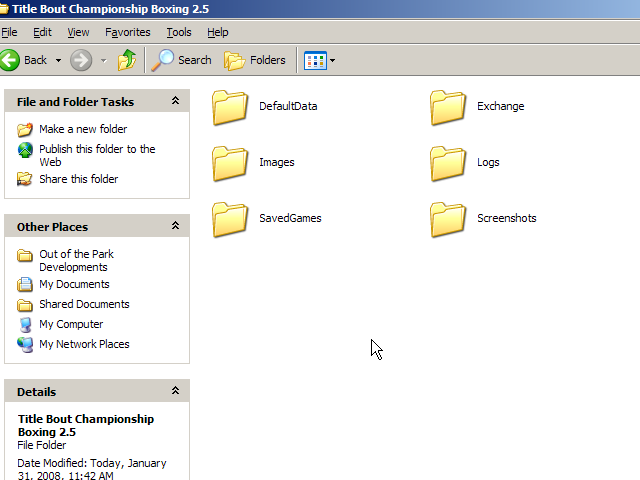Click the Logs folder name
Screen dimensions: 640x480
pyautogui.click(x=488, y=162)
